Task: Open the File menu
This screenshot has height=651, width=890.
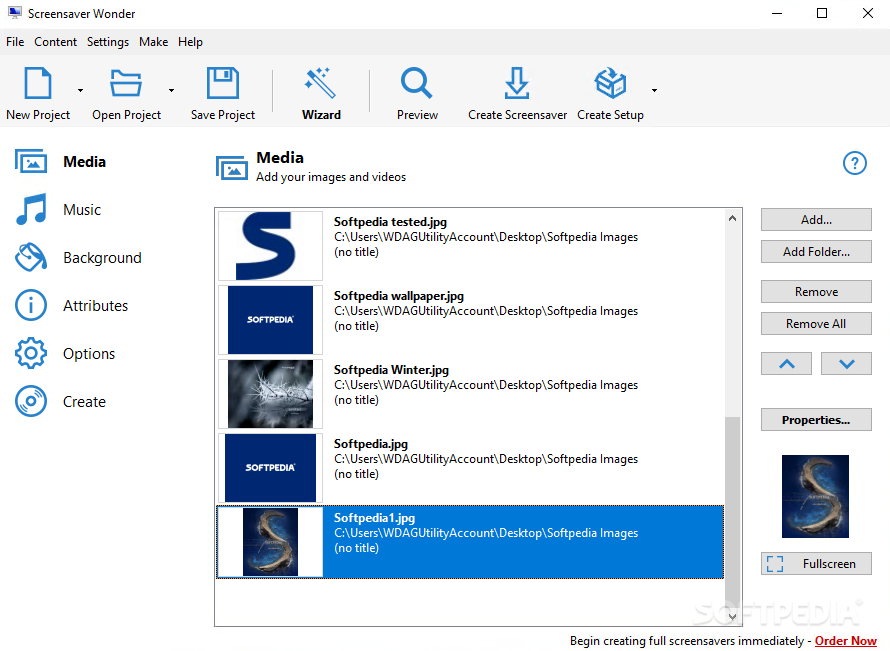Action: tap(15, 42)
